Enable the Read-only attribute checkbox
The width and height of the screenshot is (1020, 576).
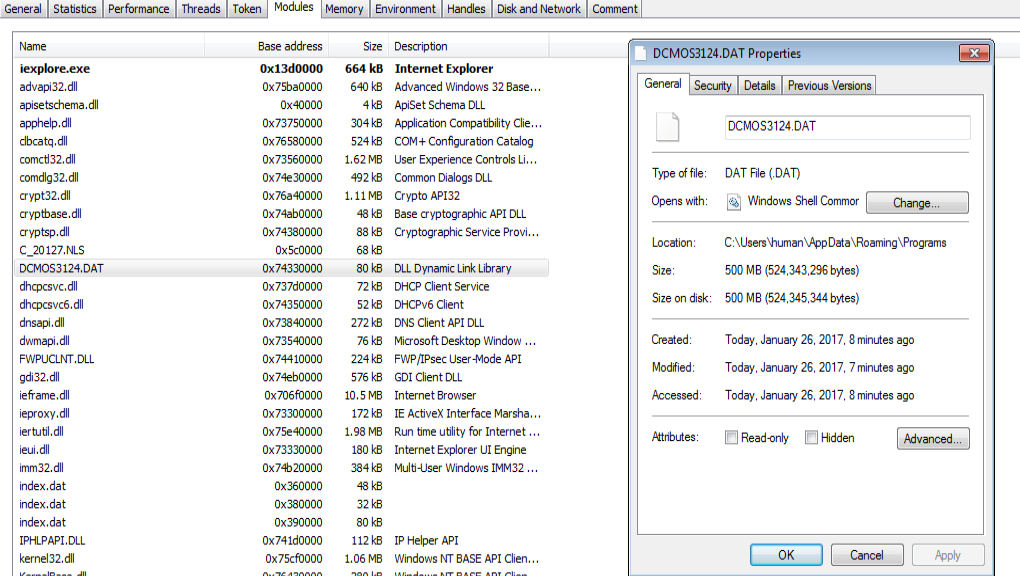click(x=731, y=438)
